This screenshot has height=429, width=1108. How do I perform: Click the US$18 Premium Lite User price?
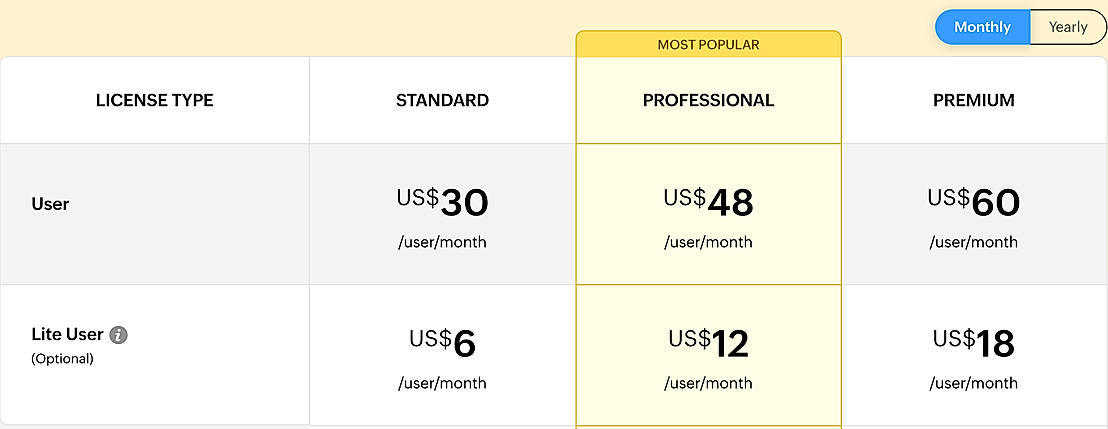[973, 343]
